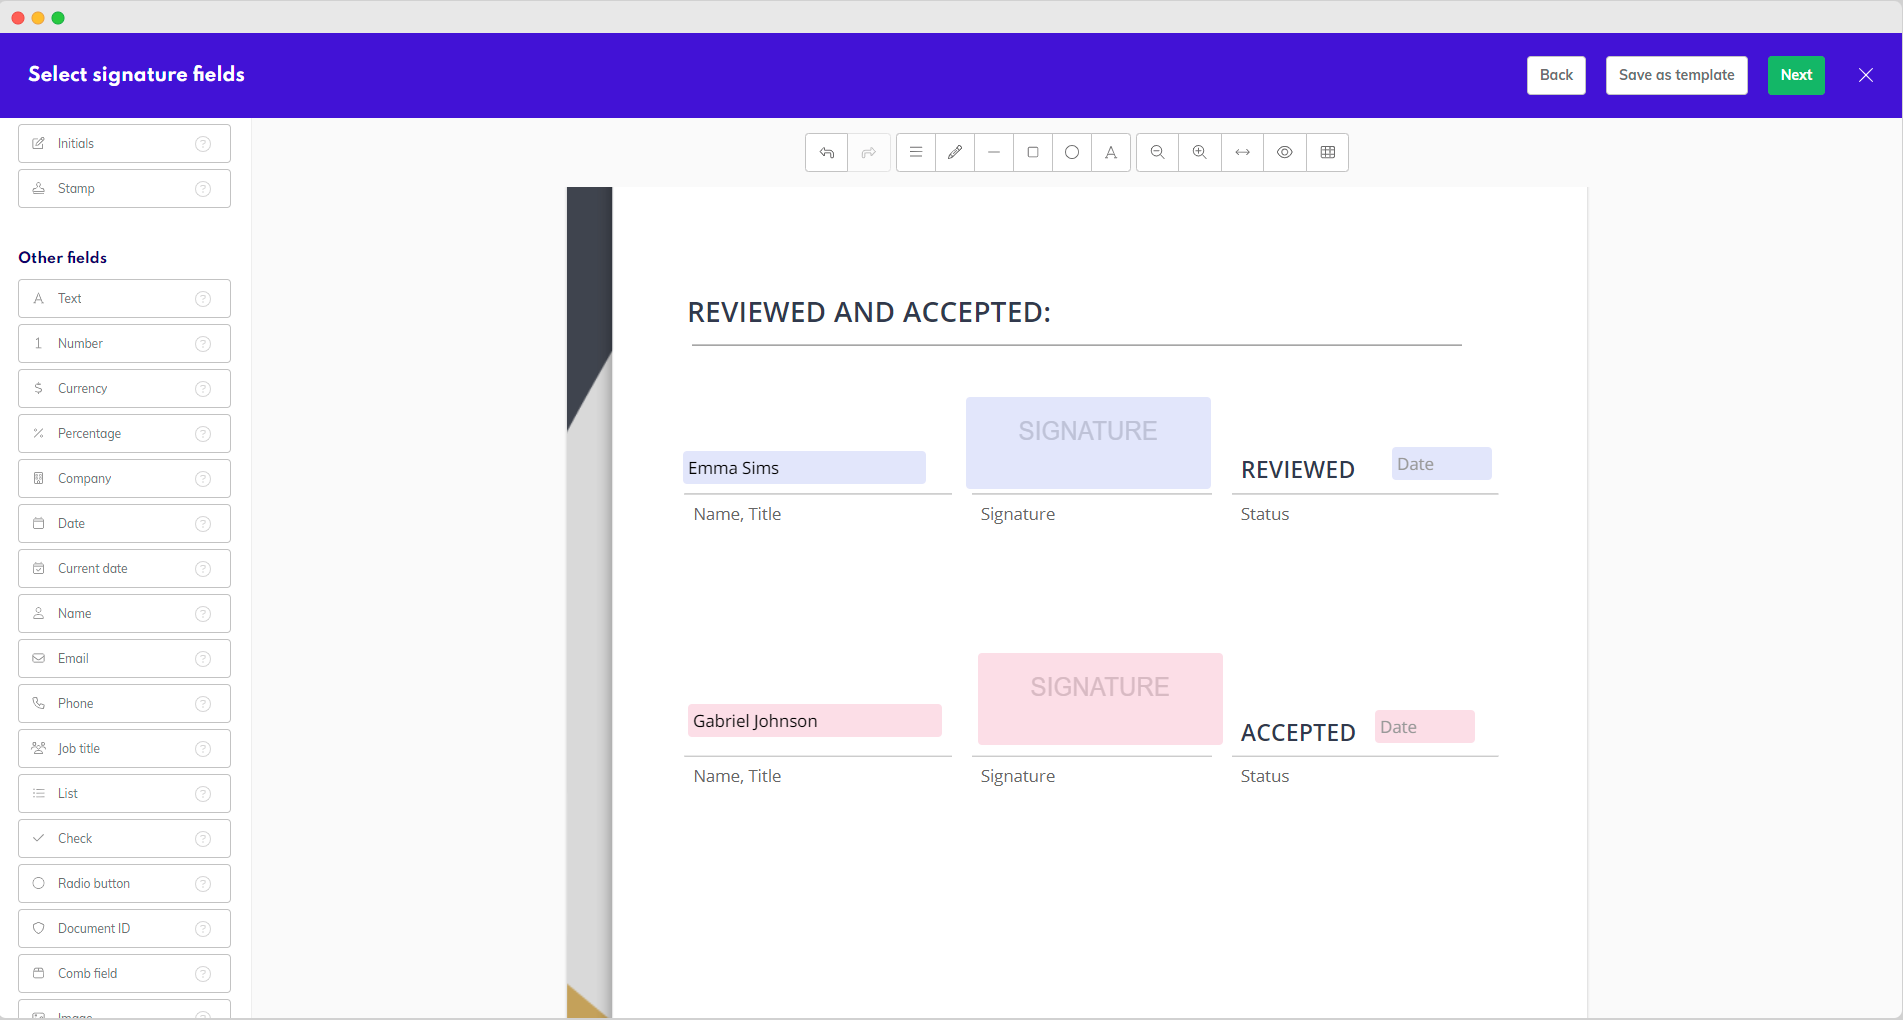This screenshot has height=1020, width=1903.
Task: Click the Back button
Action: [x=1556, y=75]
